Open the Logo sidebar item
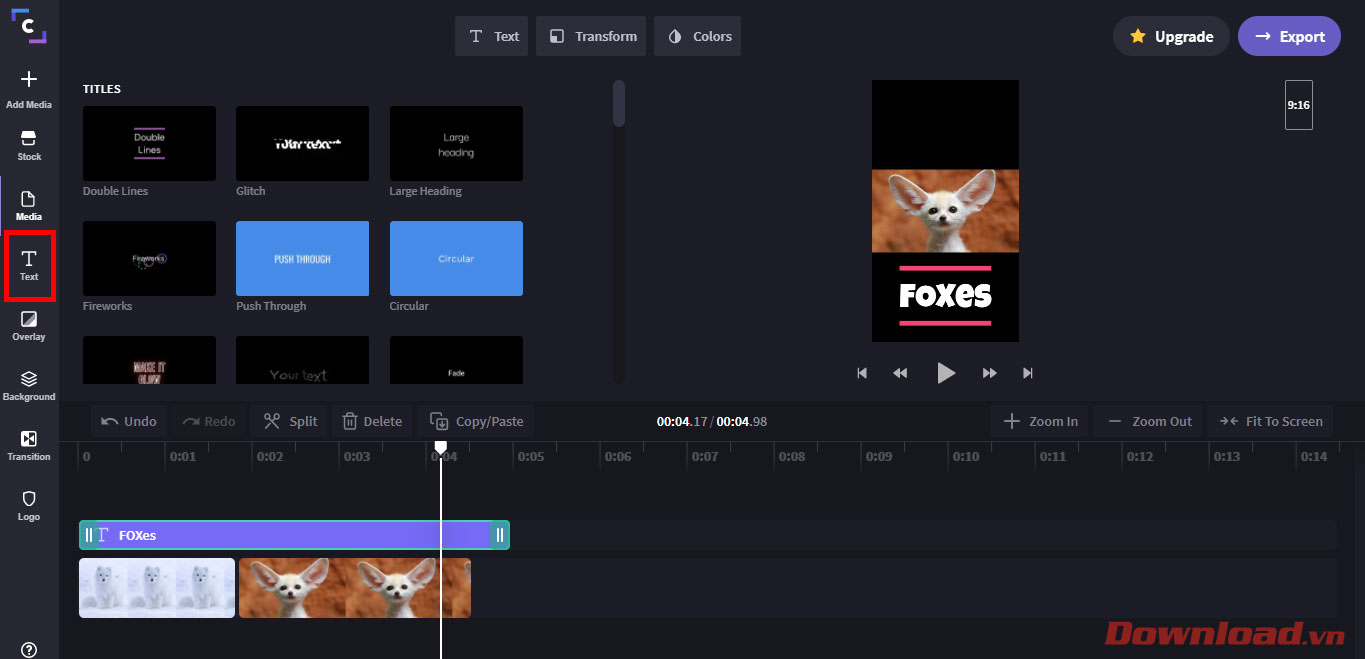1365x659 pixels. point(29,505)
